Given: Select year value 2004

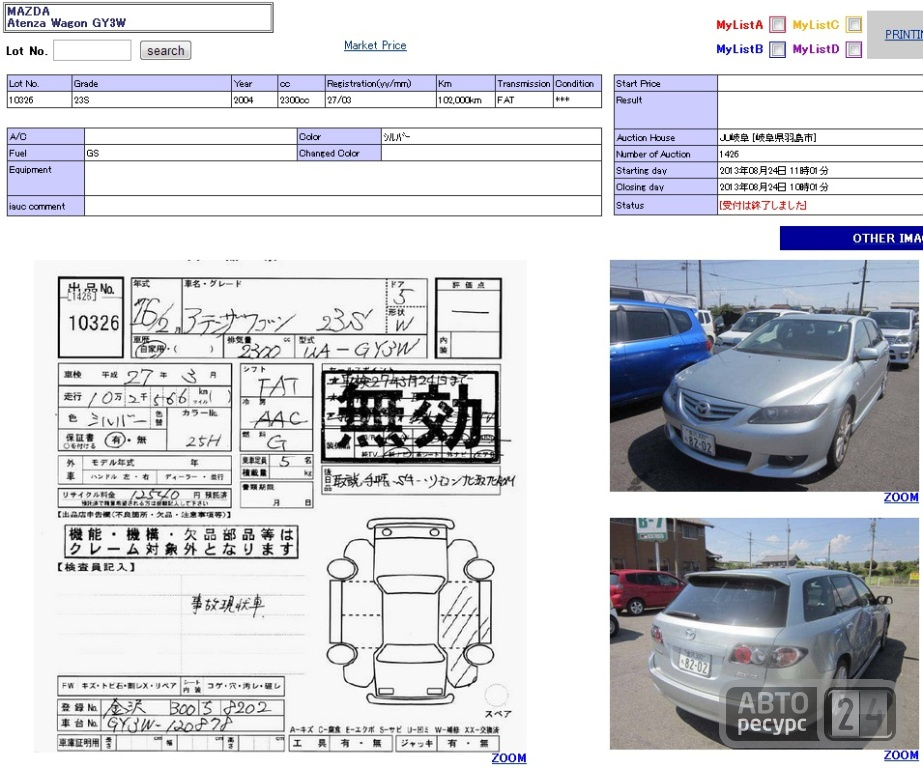Looking at the screenshot, I should click(x=255, y=100).
